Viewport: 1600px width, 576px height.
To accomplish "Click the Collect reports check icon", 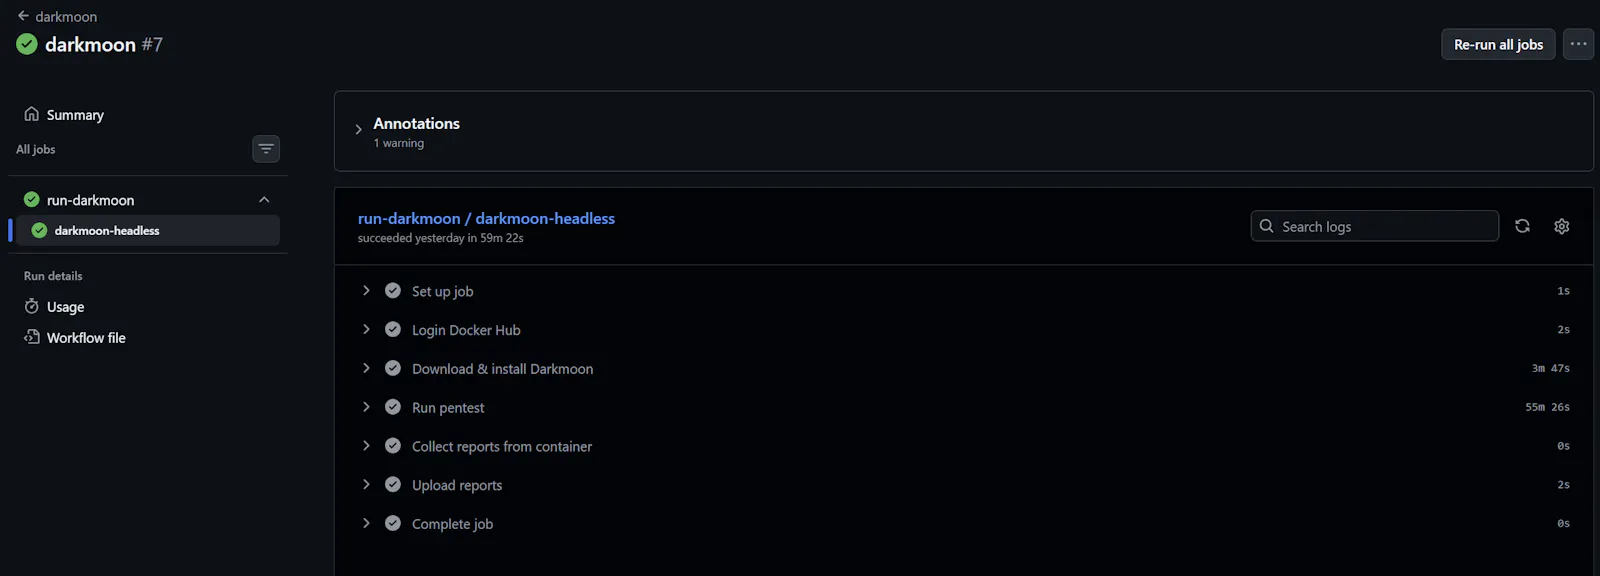I will click(393, 446).
